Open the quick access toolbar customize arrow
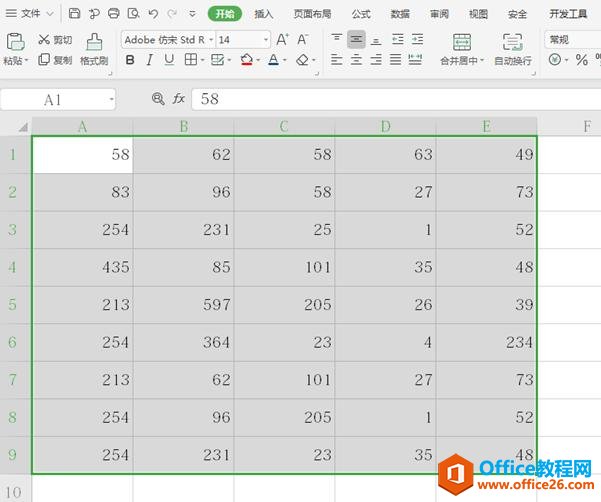The width and height of the screenshot is (601, 502). pyautogui.click(x=192, y=14)
